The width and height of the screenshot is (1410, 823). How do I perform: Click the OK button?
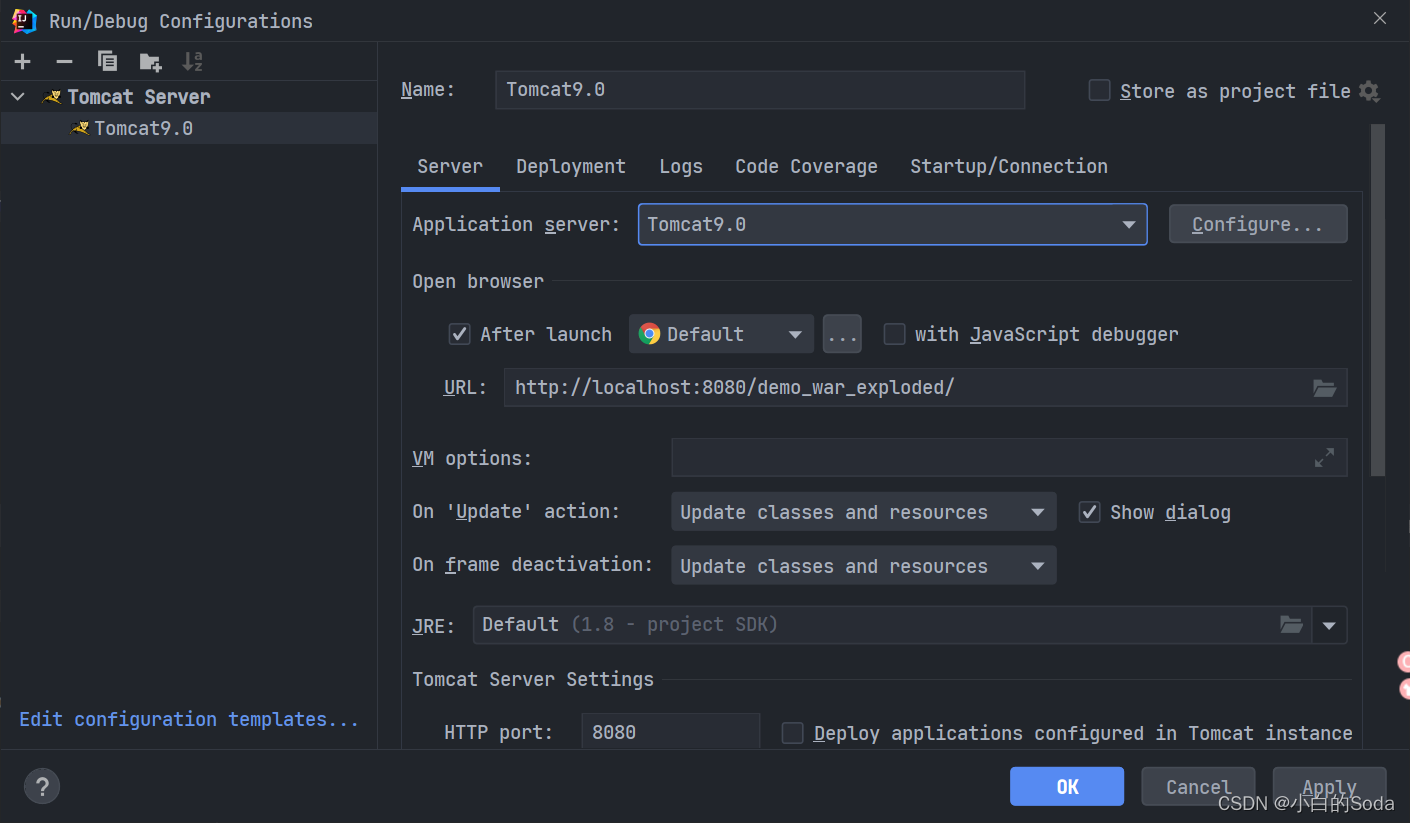(x=1067, y=786)
